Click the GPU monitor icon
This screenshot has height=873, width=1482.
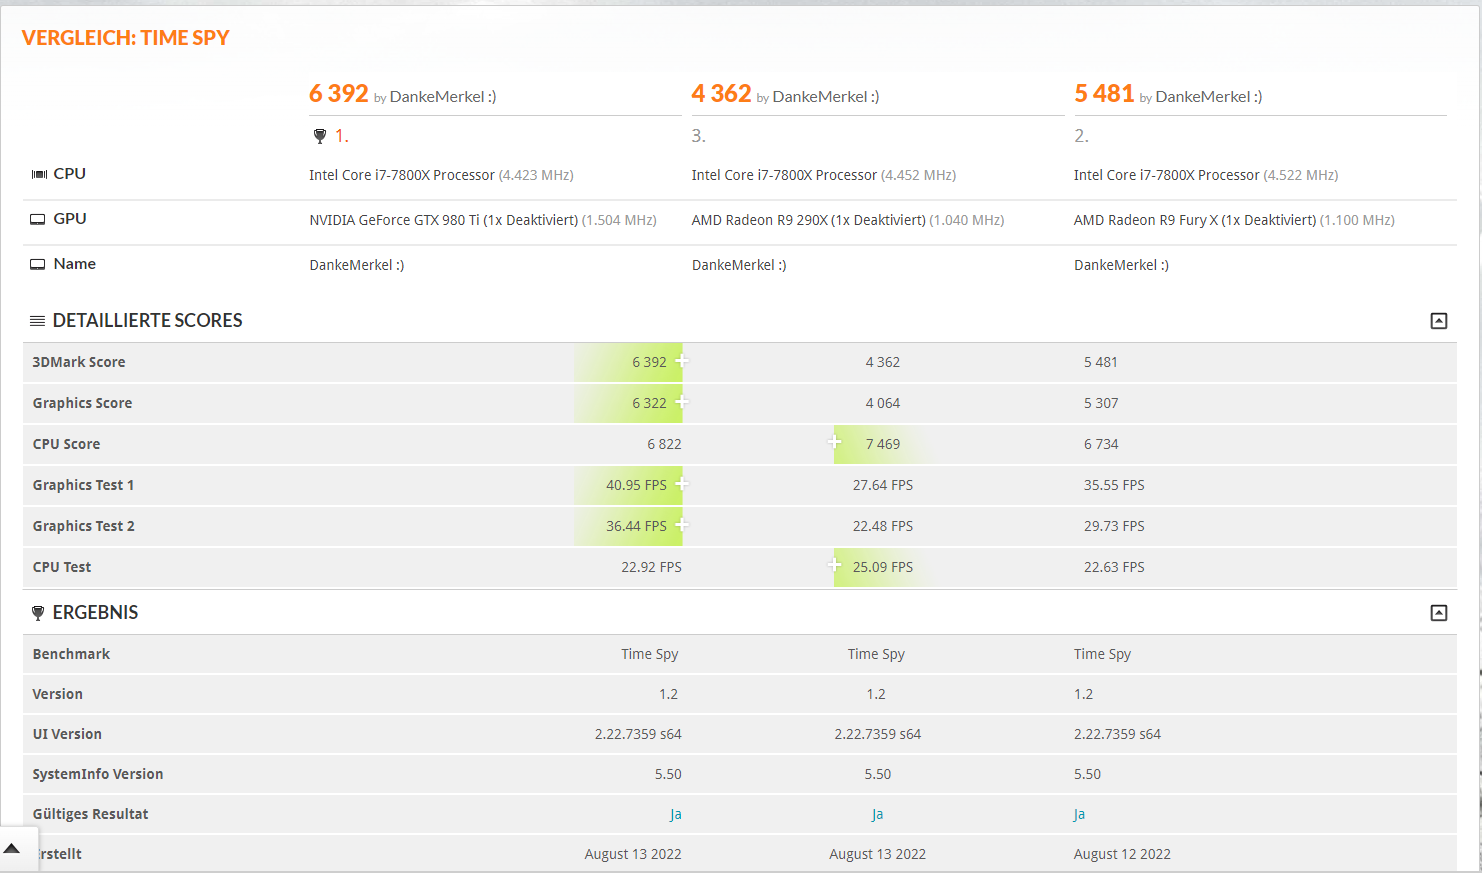tap(38, 219)
